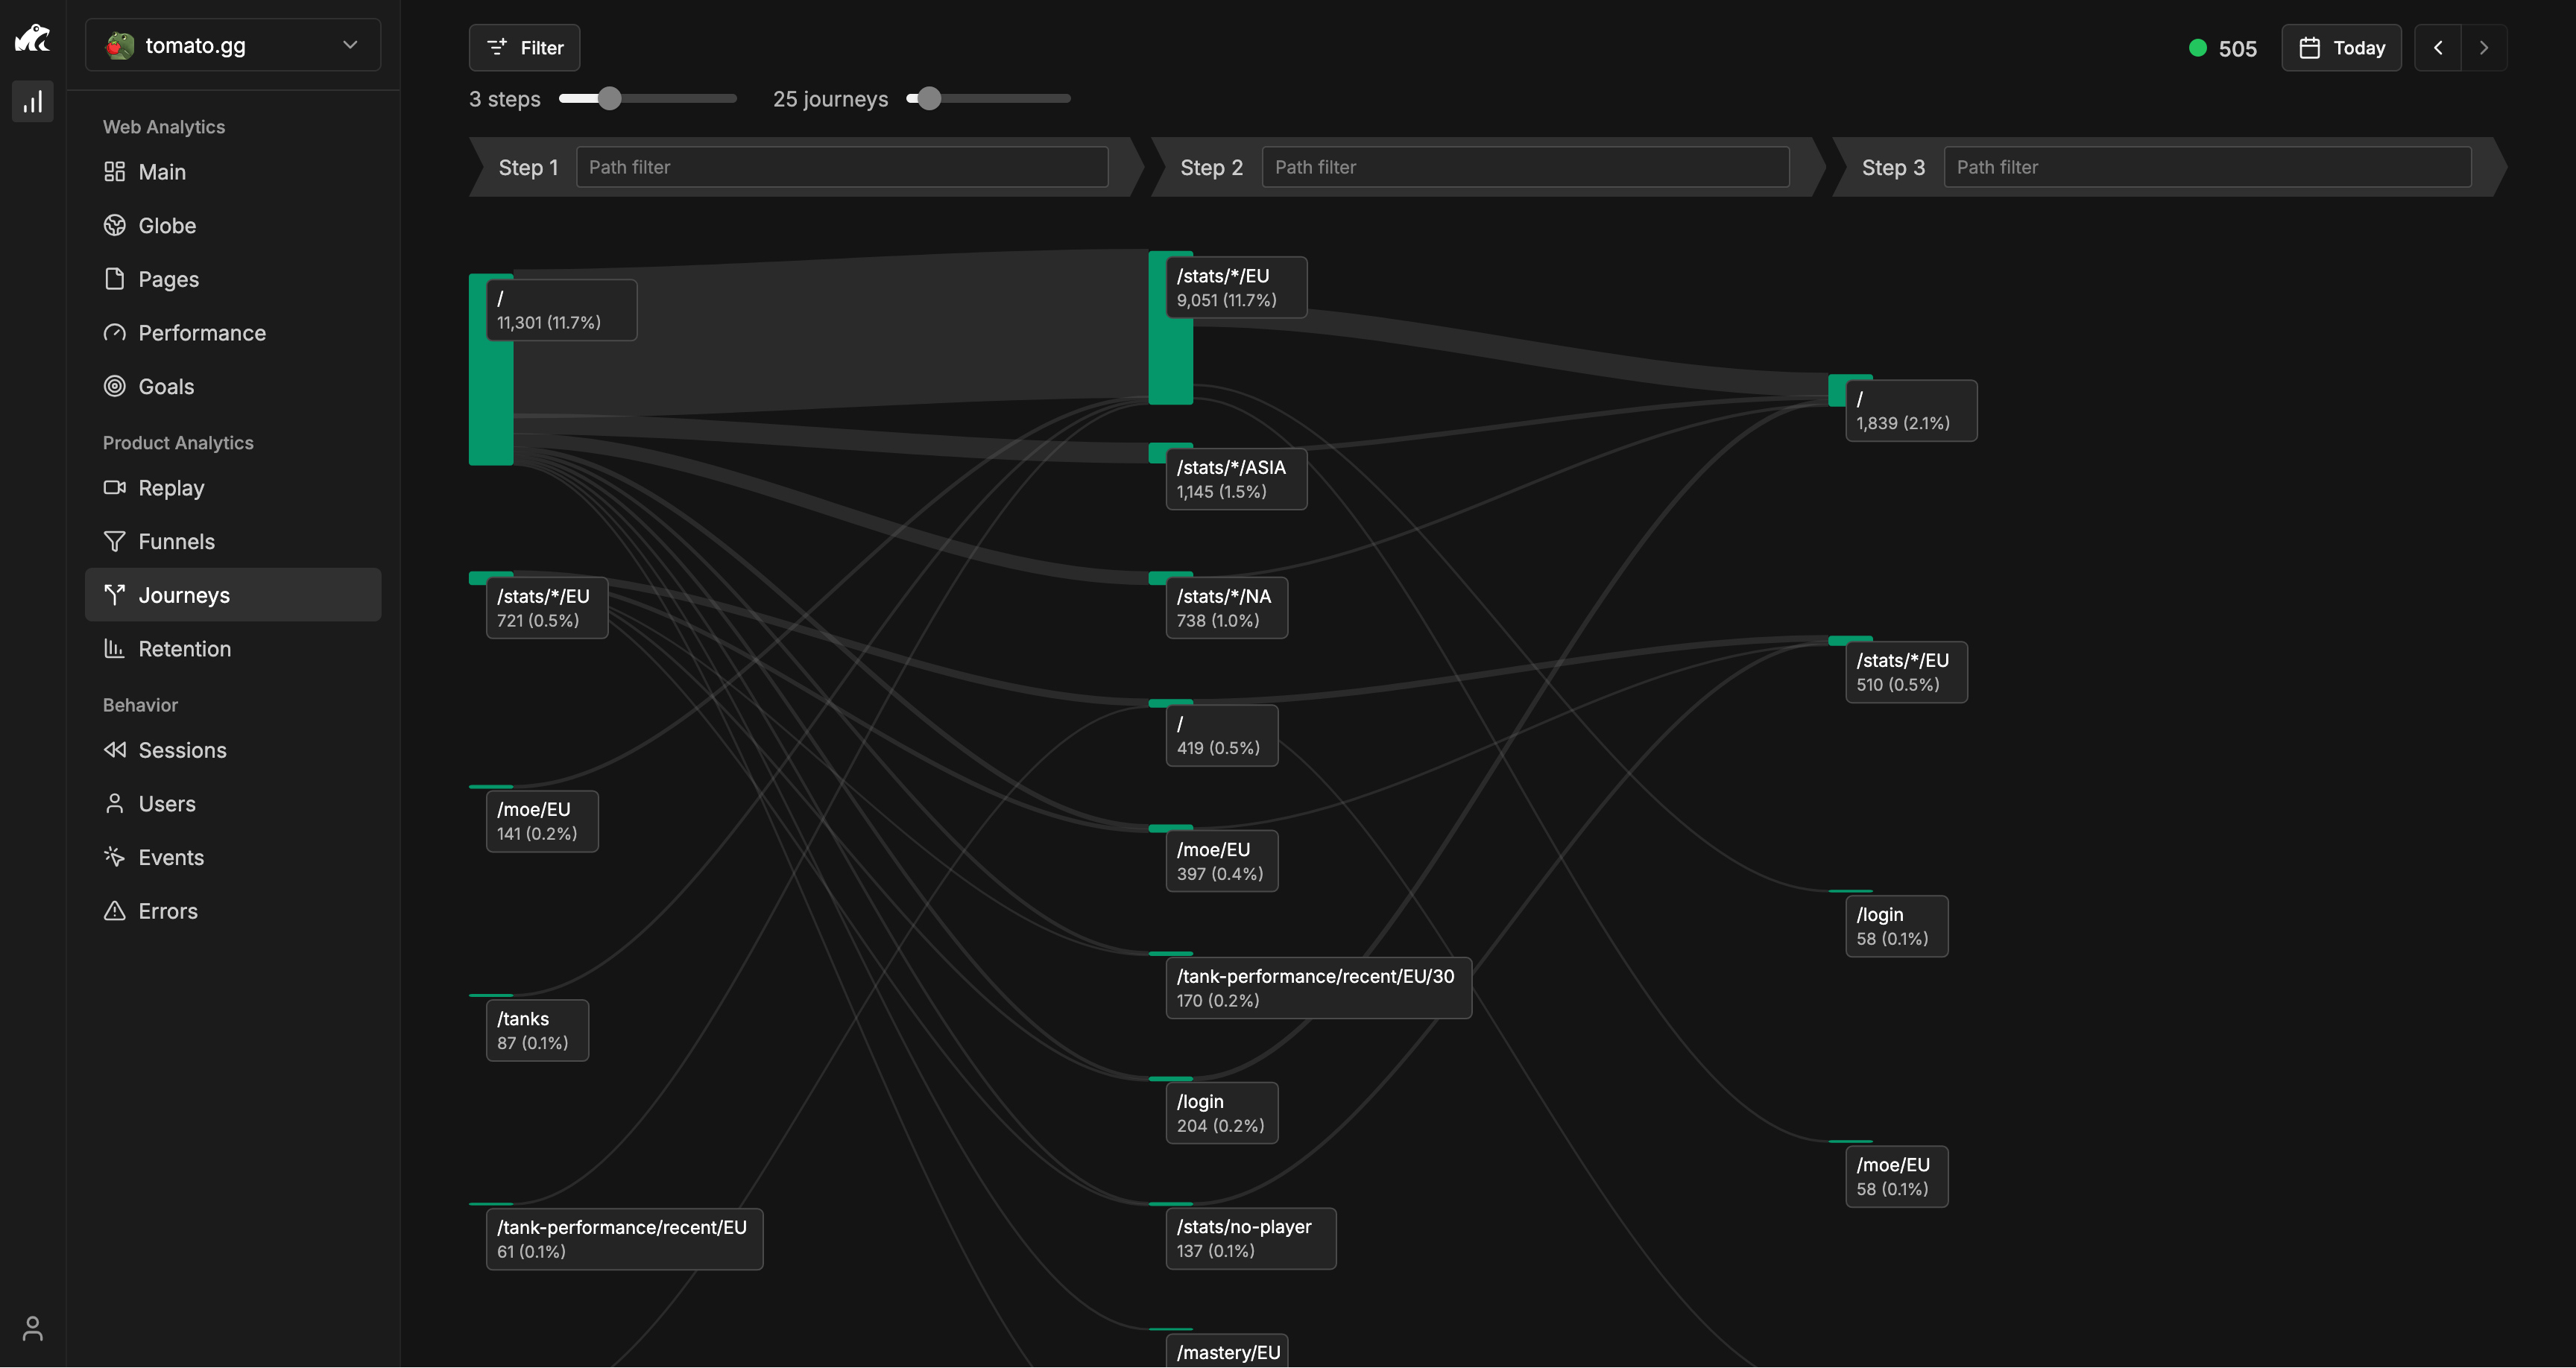Screen dimensions: 2576x1368
Task: Click the Performance speedometer icon
Action: [x=114, y=333]
